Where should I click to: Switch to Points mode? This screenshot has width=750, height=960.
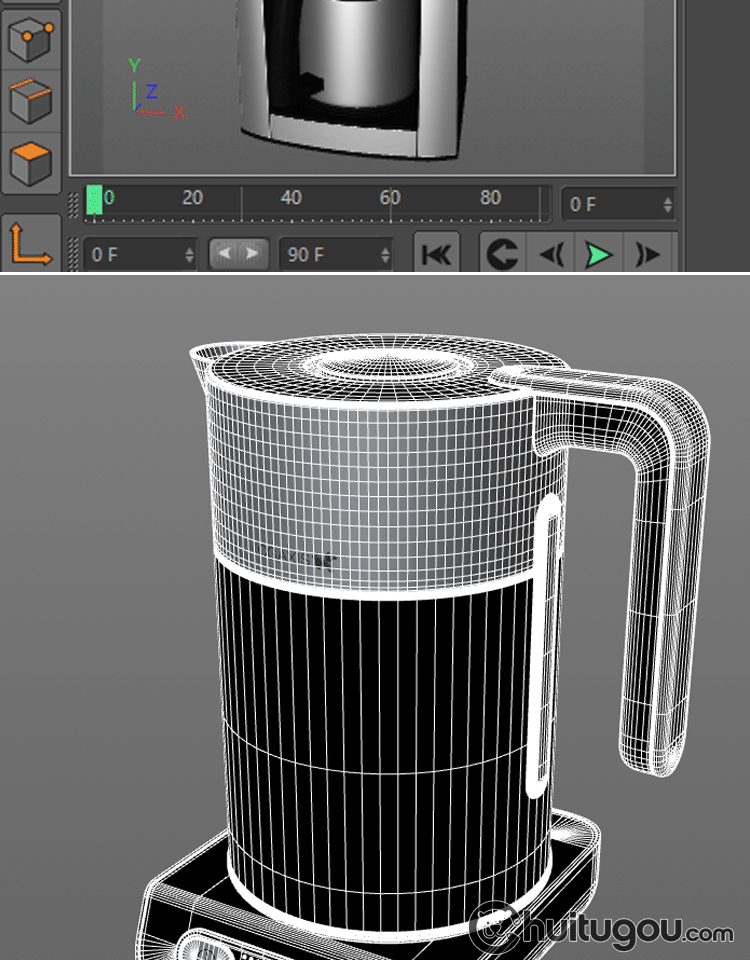click(31, 40)
